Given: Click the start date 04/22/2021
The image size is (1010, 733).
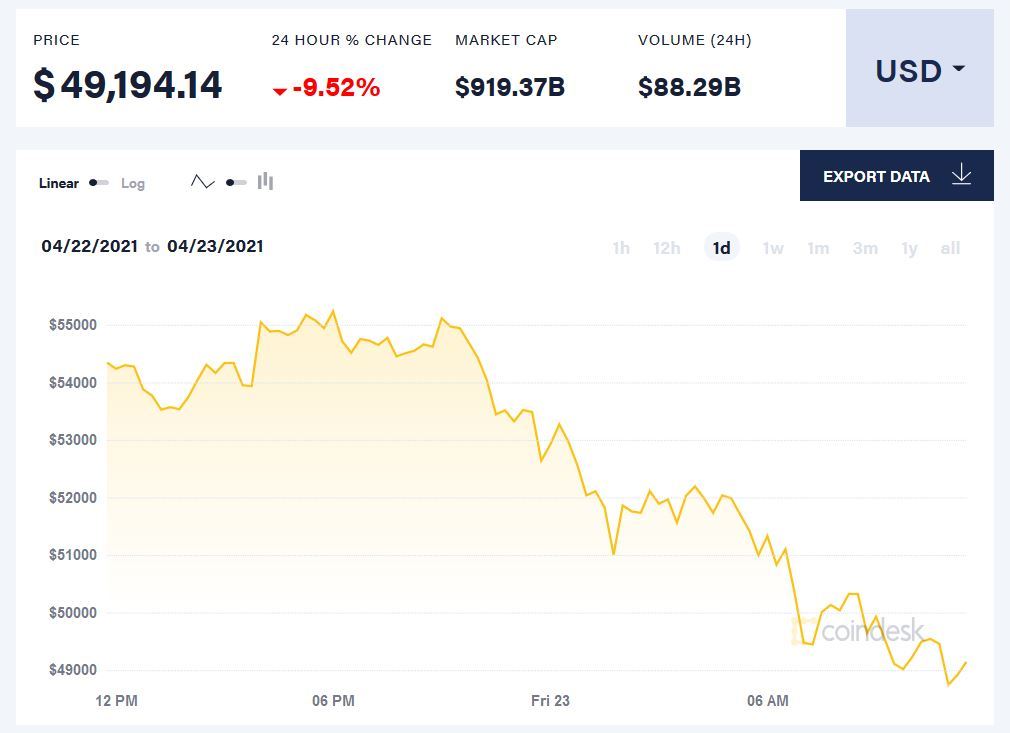Looking at the screenshot, I should (88, 246).
